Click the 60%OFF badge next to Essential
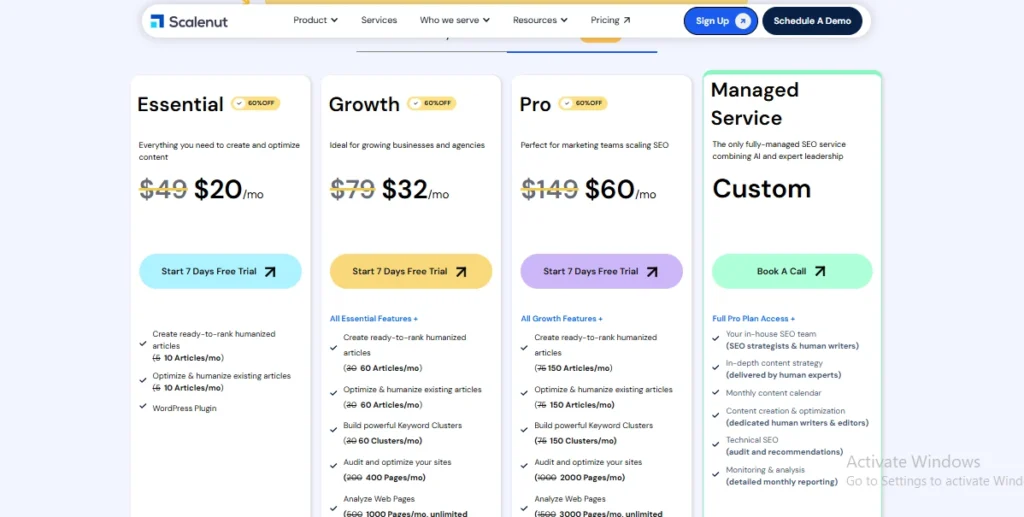The width and height of the screenshot is (1024, 517). click(x=255, y=103)
